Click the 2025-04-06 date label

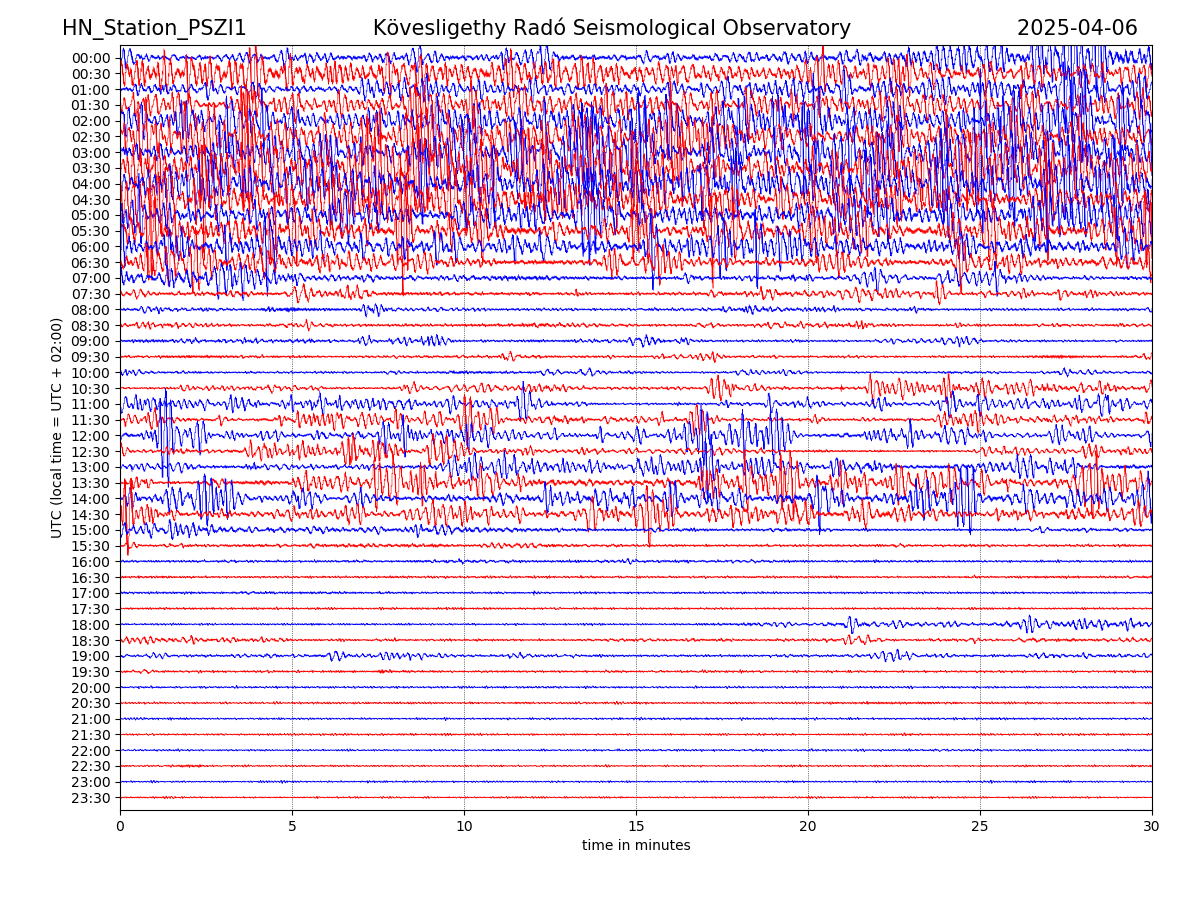[x=1076, y=28]
